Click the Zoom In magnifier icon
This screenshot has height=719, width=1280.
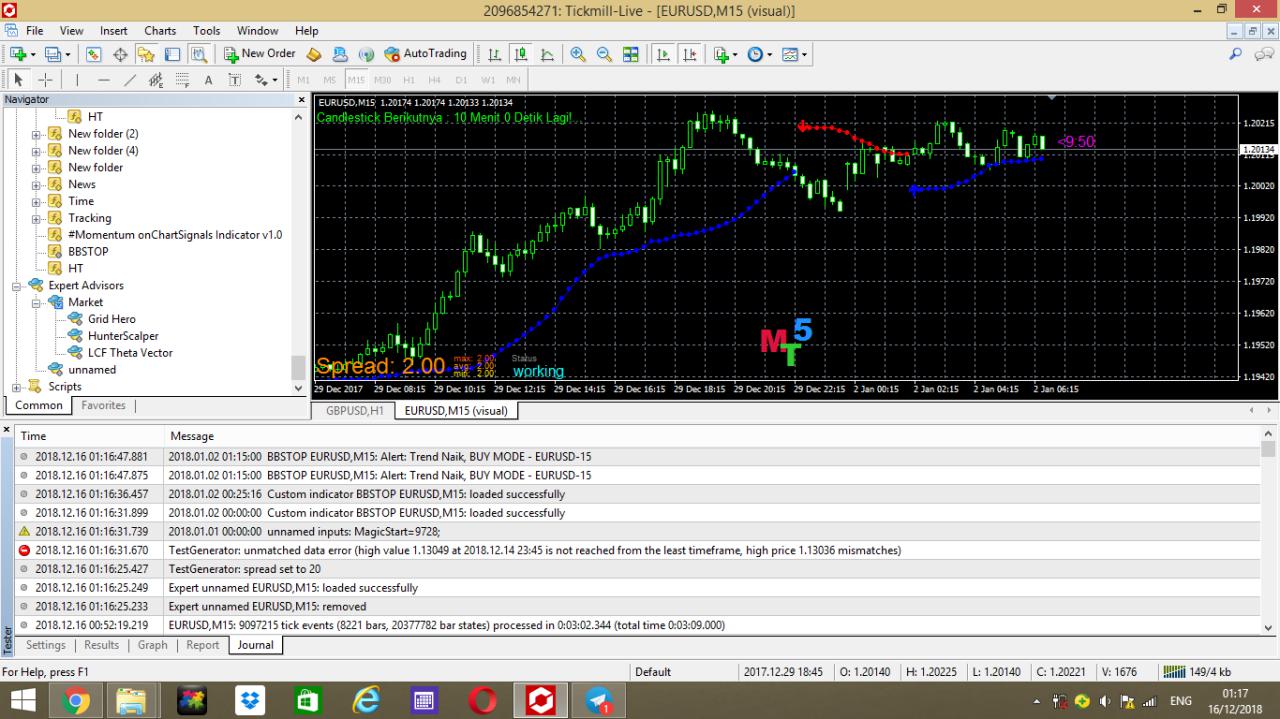(578, 54)
